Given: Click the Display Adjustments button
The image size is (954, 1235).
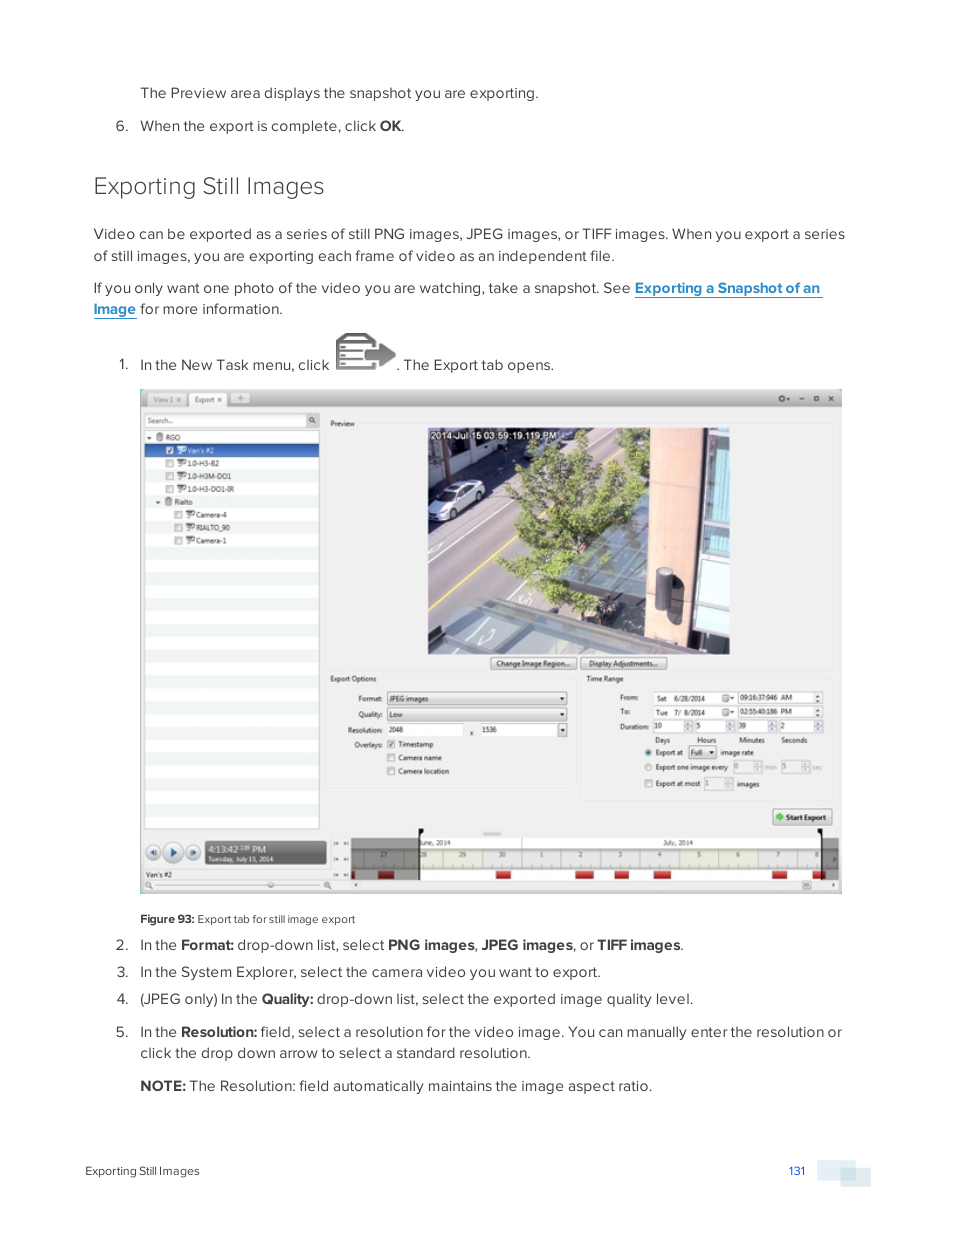Looking at the screenshot, I should click(623, 663).
